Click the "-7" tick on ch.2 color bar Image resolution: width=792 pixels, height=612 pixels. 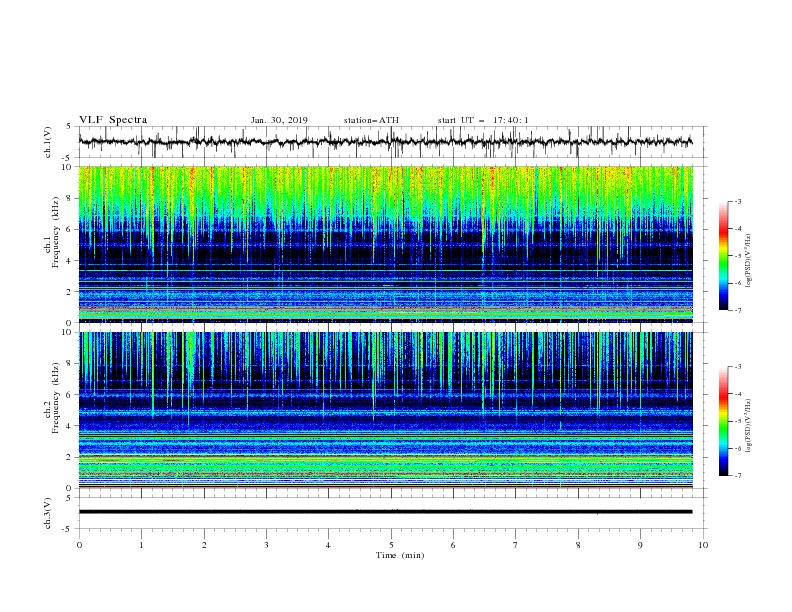point(737,475)
